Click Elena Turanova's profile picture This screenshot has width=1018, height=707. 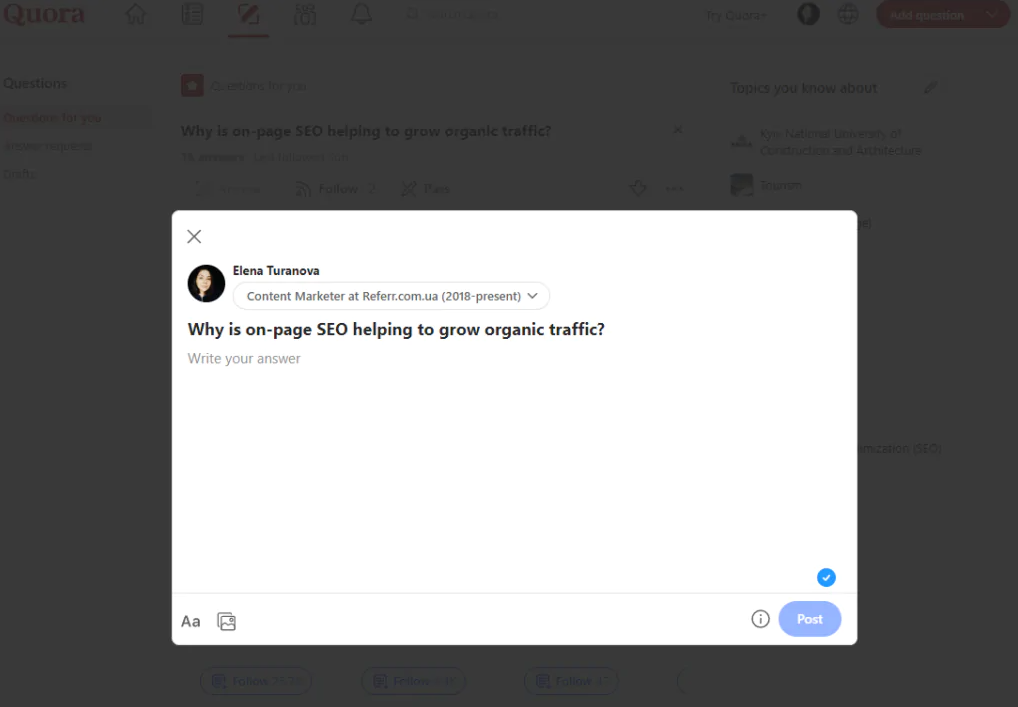(x=206, y=283)
